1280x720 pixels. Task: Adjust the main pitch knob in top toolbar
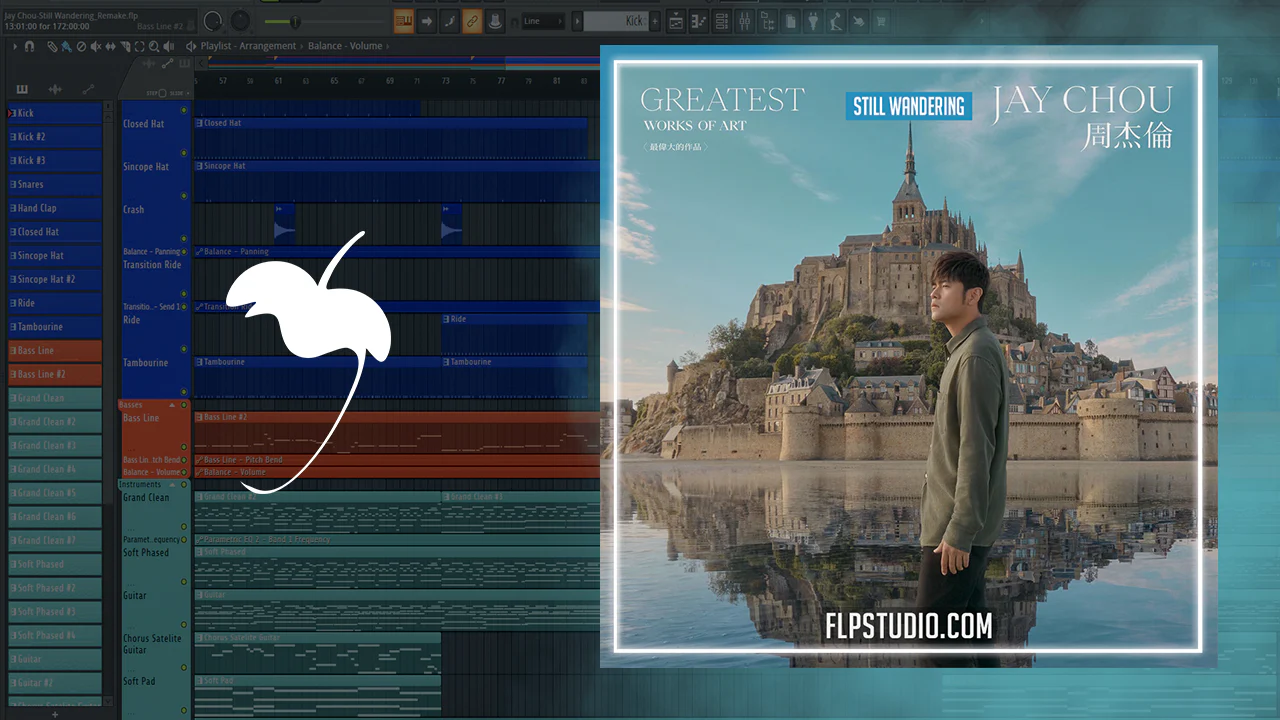coord(241,21)
